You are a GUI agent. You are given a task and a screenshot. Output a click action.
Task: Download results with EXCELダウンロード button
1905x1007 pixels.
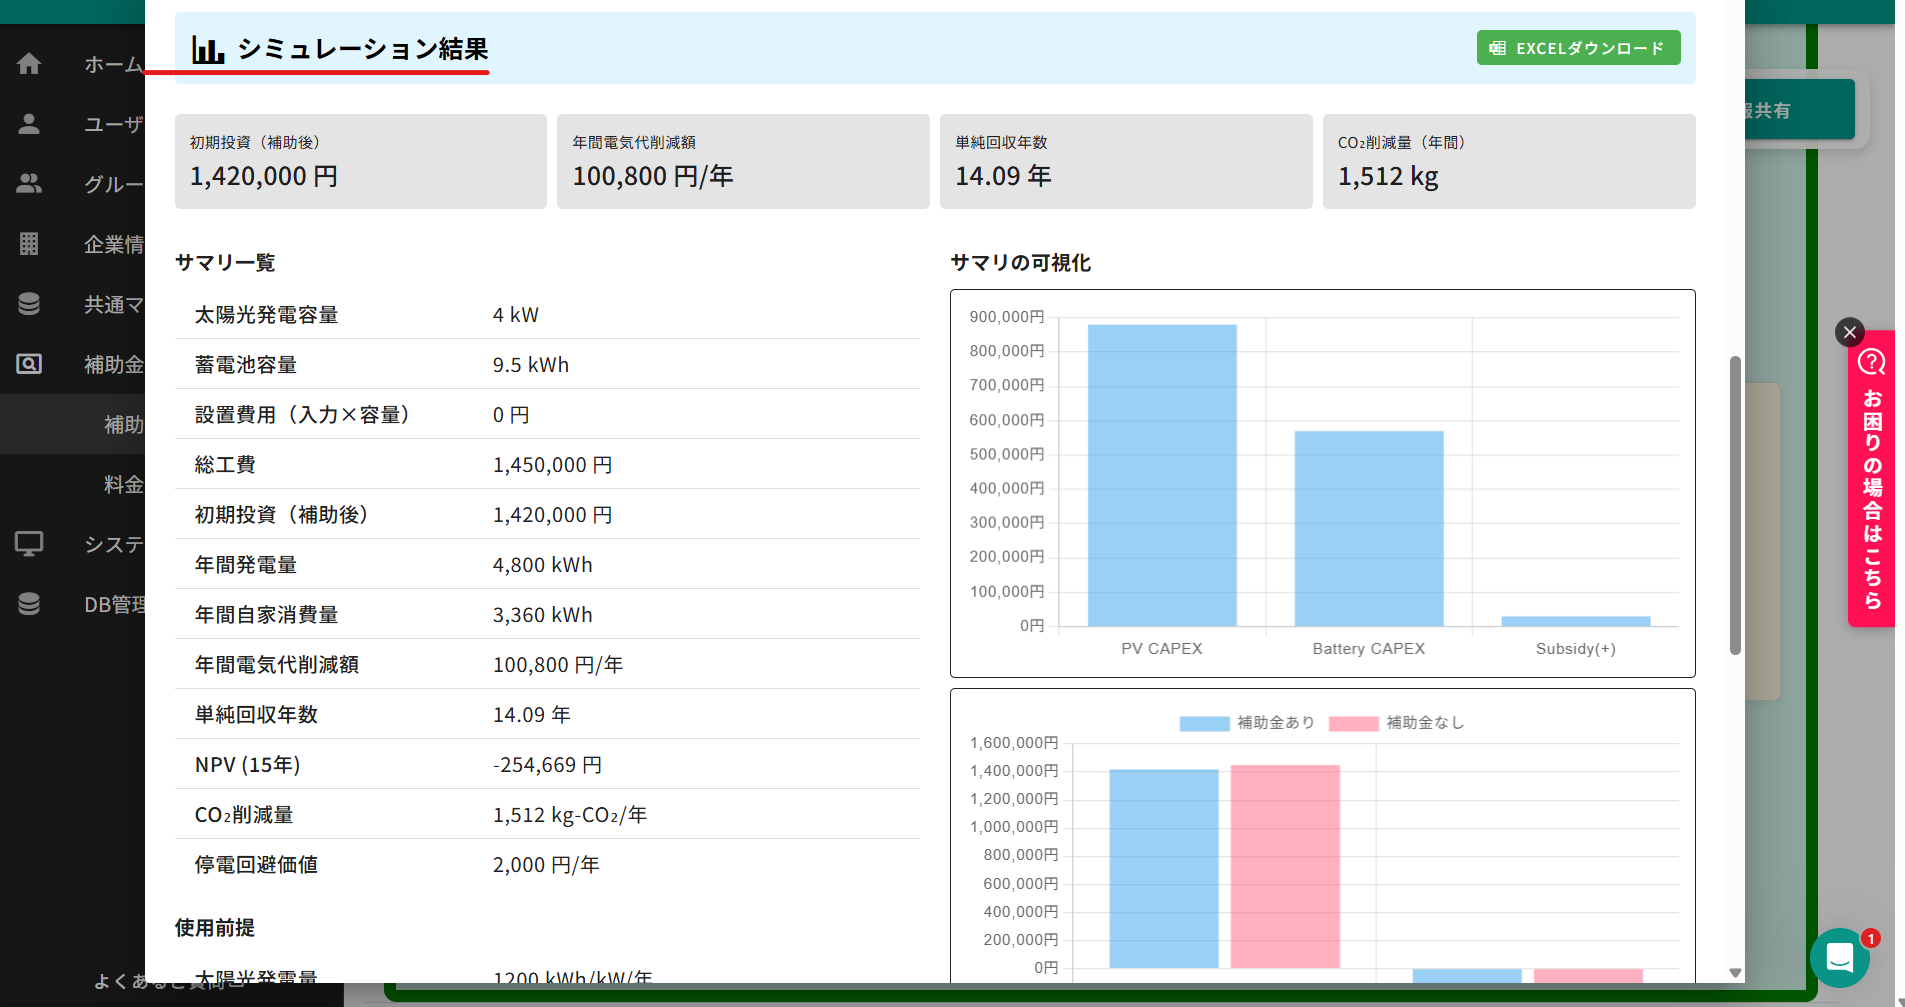point(1578,48)
